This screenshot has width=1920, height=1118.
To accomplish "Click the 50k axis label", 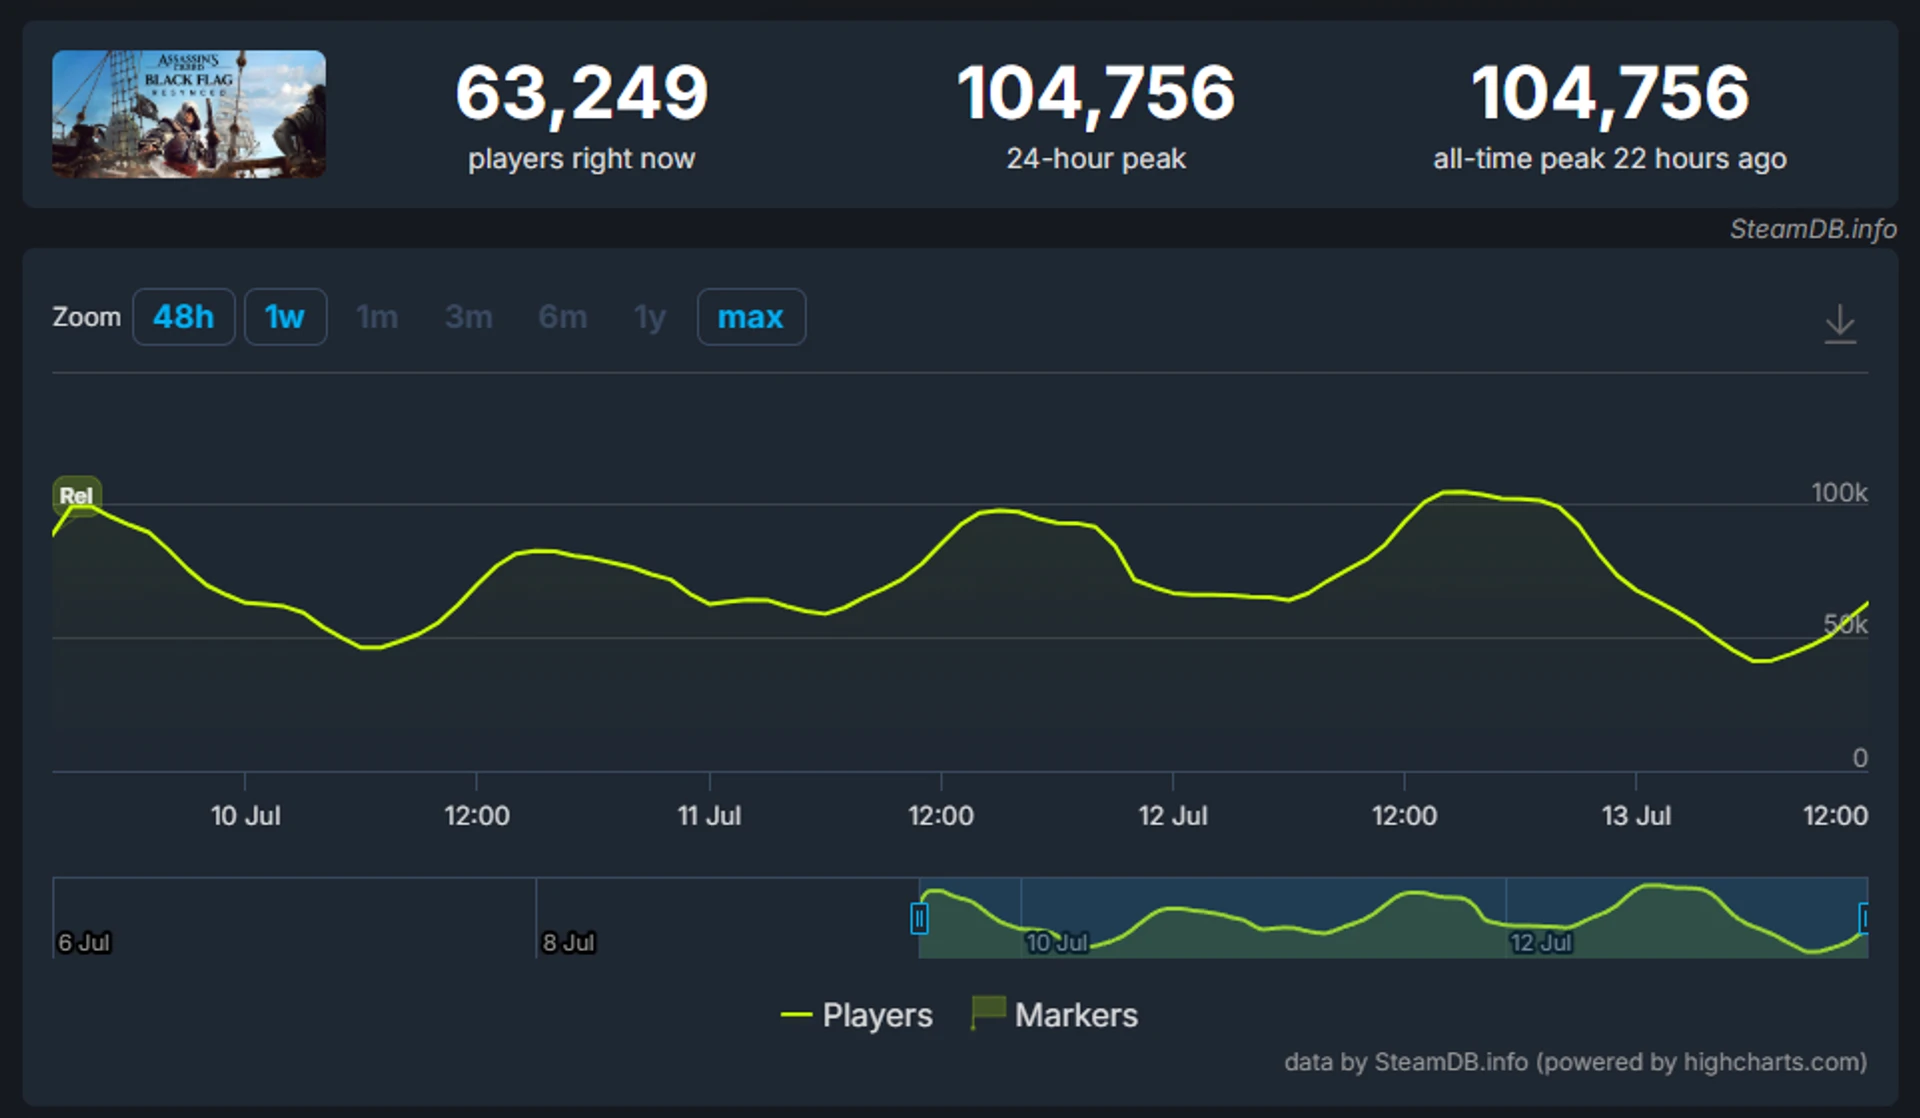I will [1845, 625].
